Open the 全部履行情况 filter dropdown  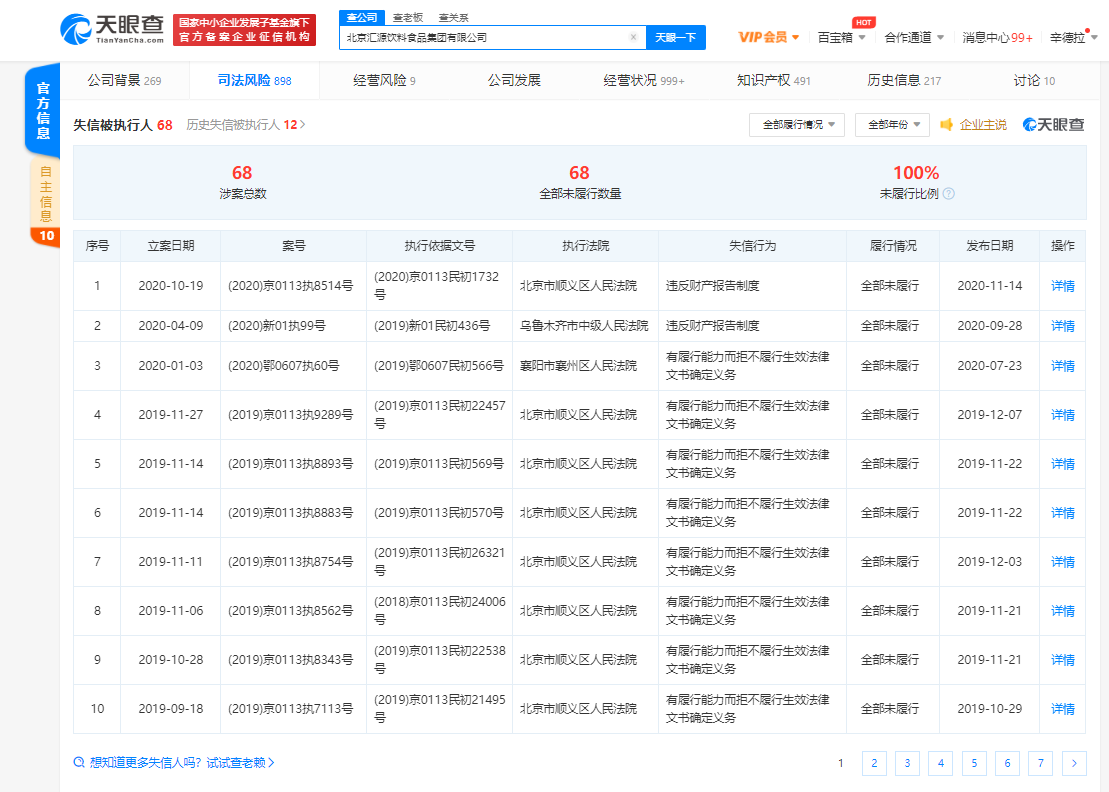(797, 124)
